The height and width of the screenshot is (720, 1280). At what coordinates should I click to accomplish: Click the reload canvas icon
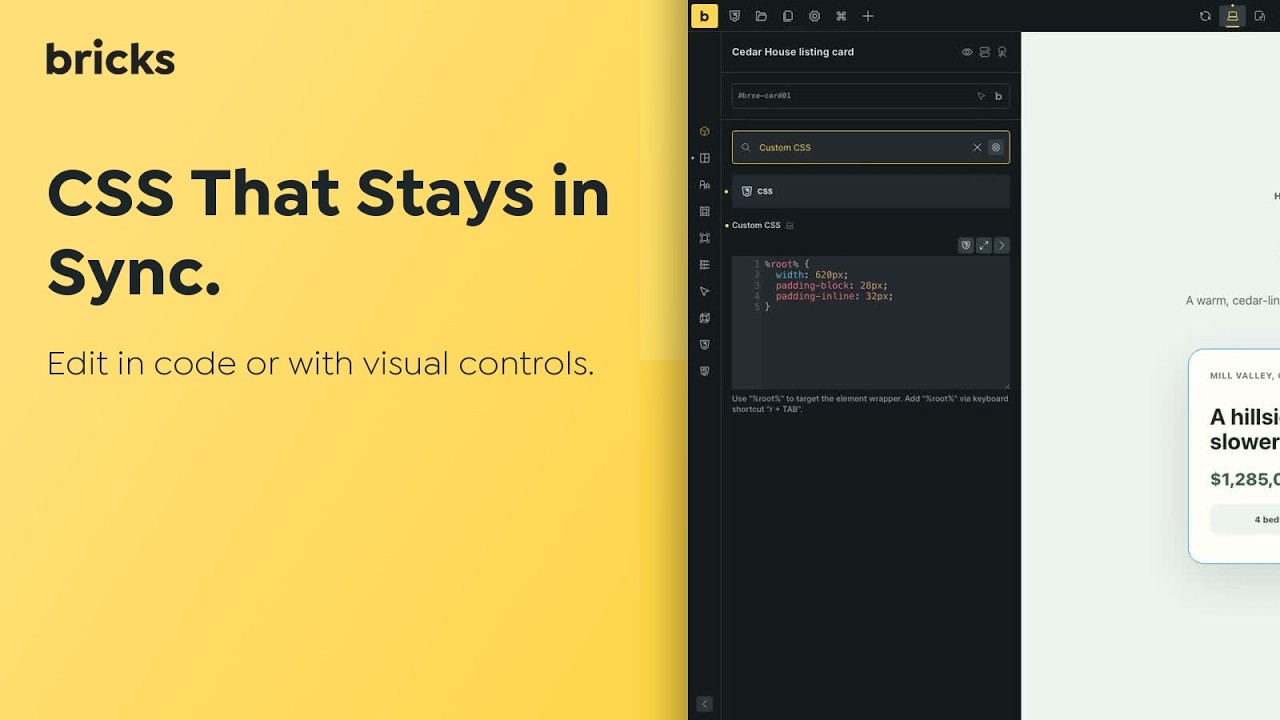[1205, 16]
